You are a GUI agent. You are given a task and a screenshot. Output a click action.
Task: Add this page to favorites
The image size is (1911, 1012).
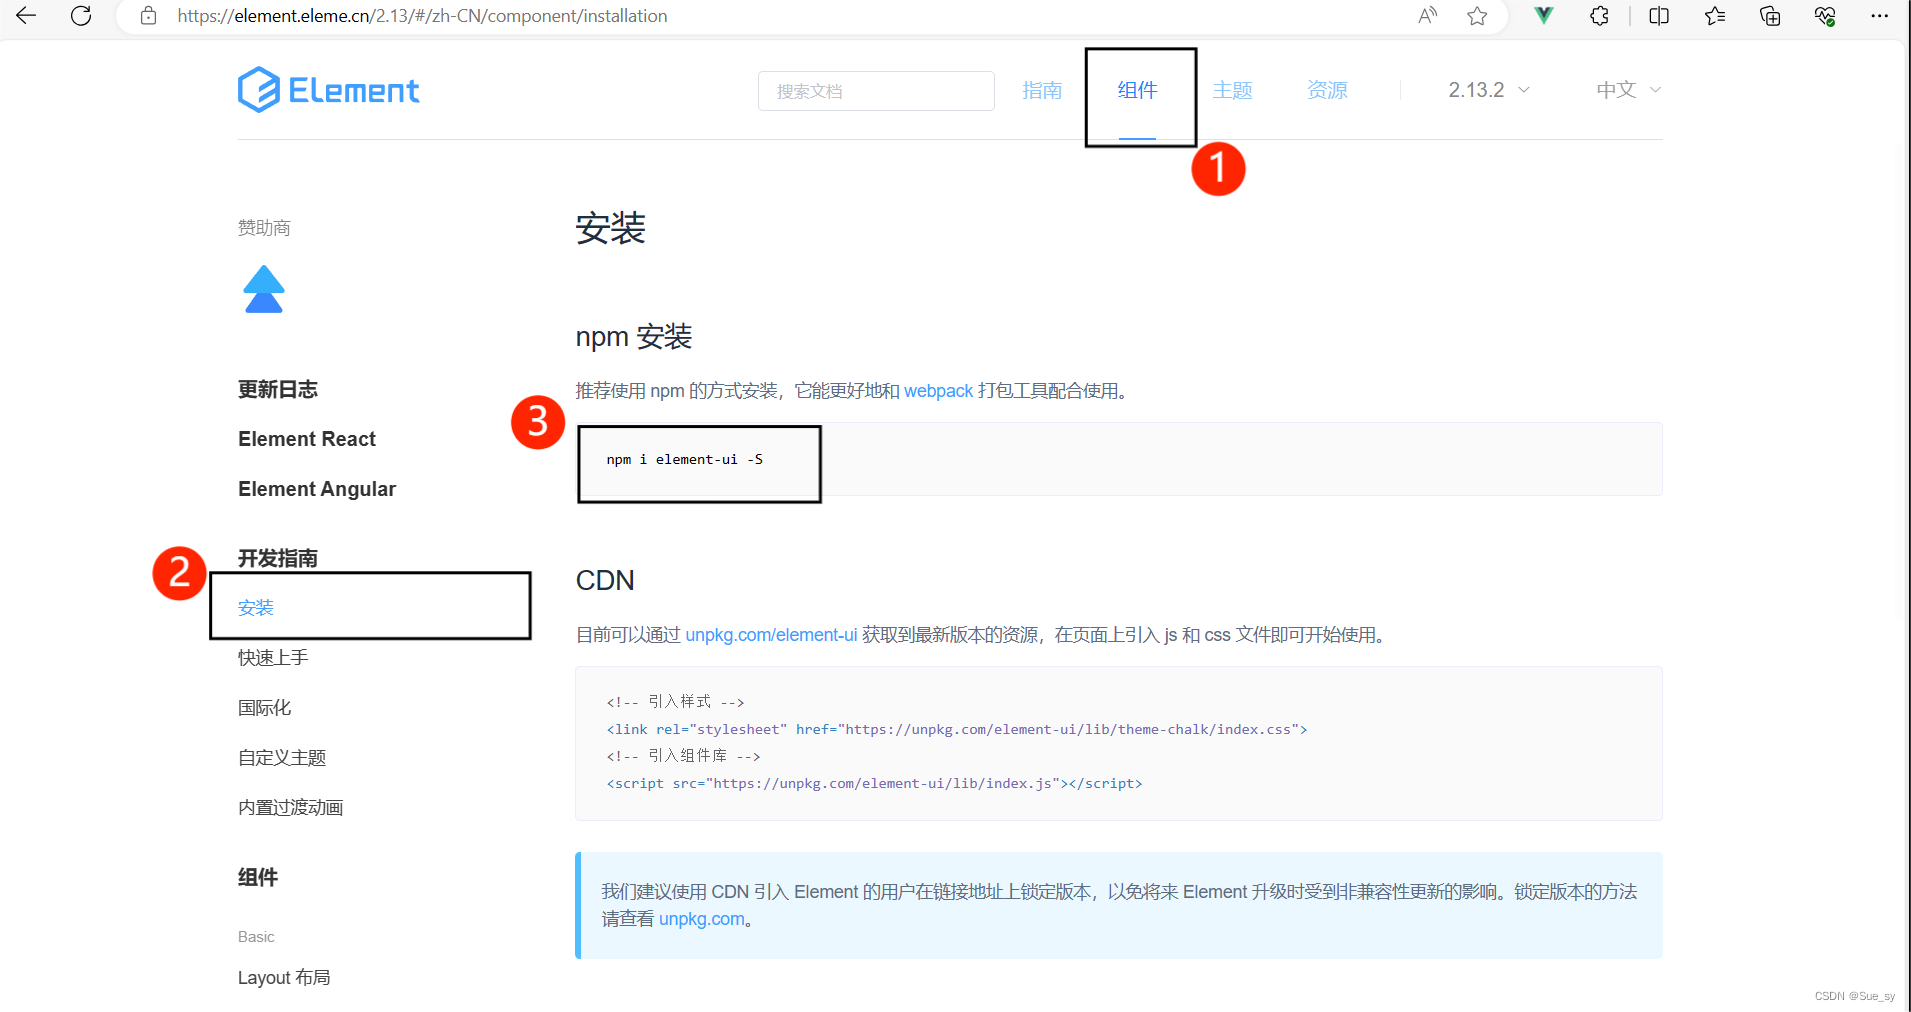tap(1477, 16)
